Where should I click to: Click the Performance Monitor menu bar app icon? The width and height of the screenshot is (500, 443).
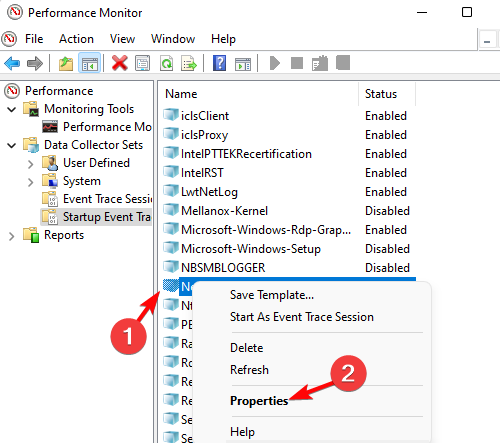(x=9, y=39)
